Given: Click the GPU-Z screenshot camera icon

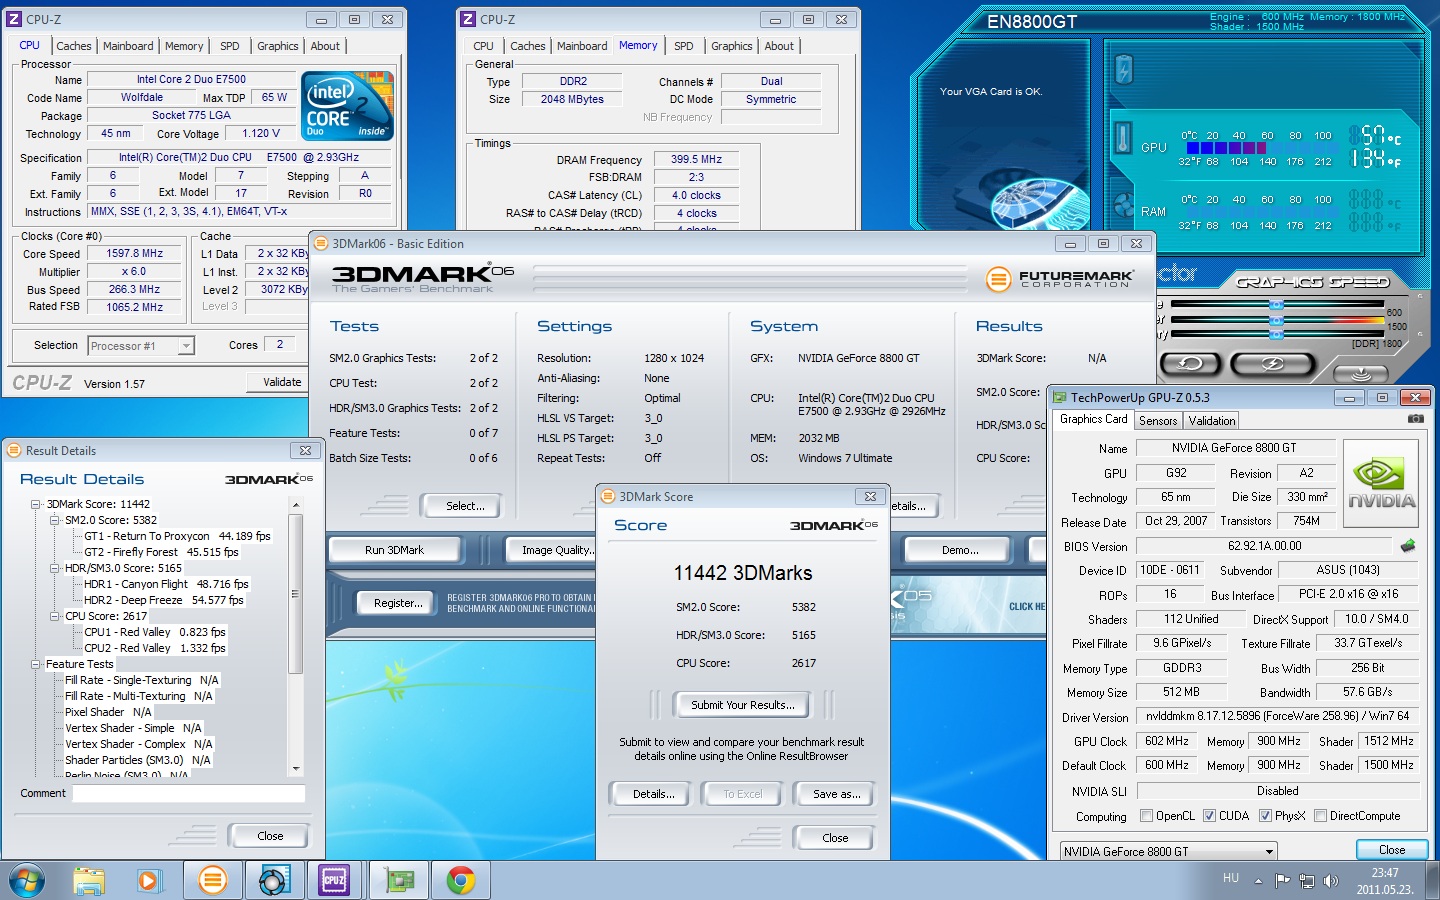Looking at the screenshot, I should 1415,420.
